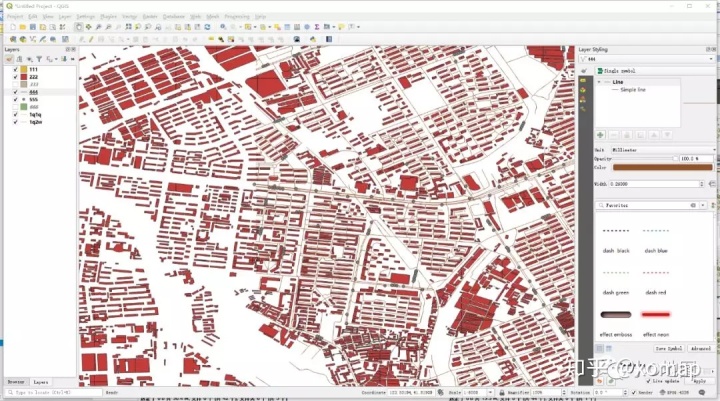Click the Magnifier spinner arrows
Screen dimensions: 720x401
[563, 393]
